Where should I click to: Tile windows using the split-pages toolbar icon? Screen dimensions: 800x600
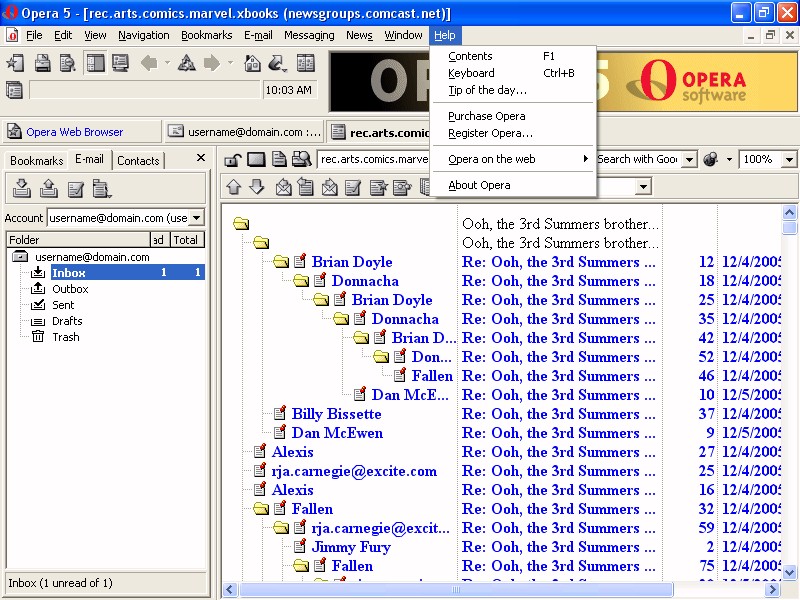306,63
